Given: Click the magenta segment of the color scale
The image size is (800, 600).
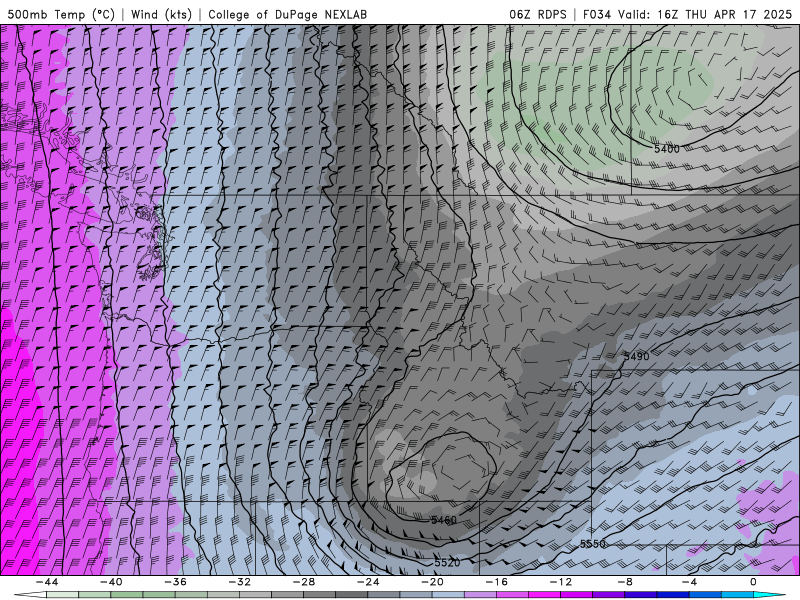Looking at the screenshot, I should click(544, 595).
